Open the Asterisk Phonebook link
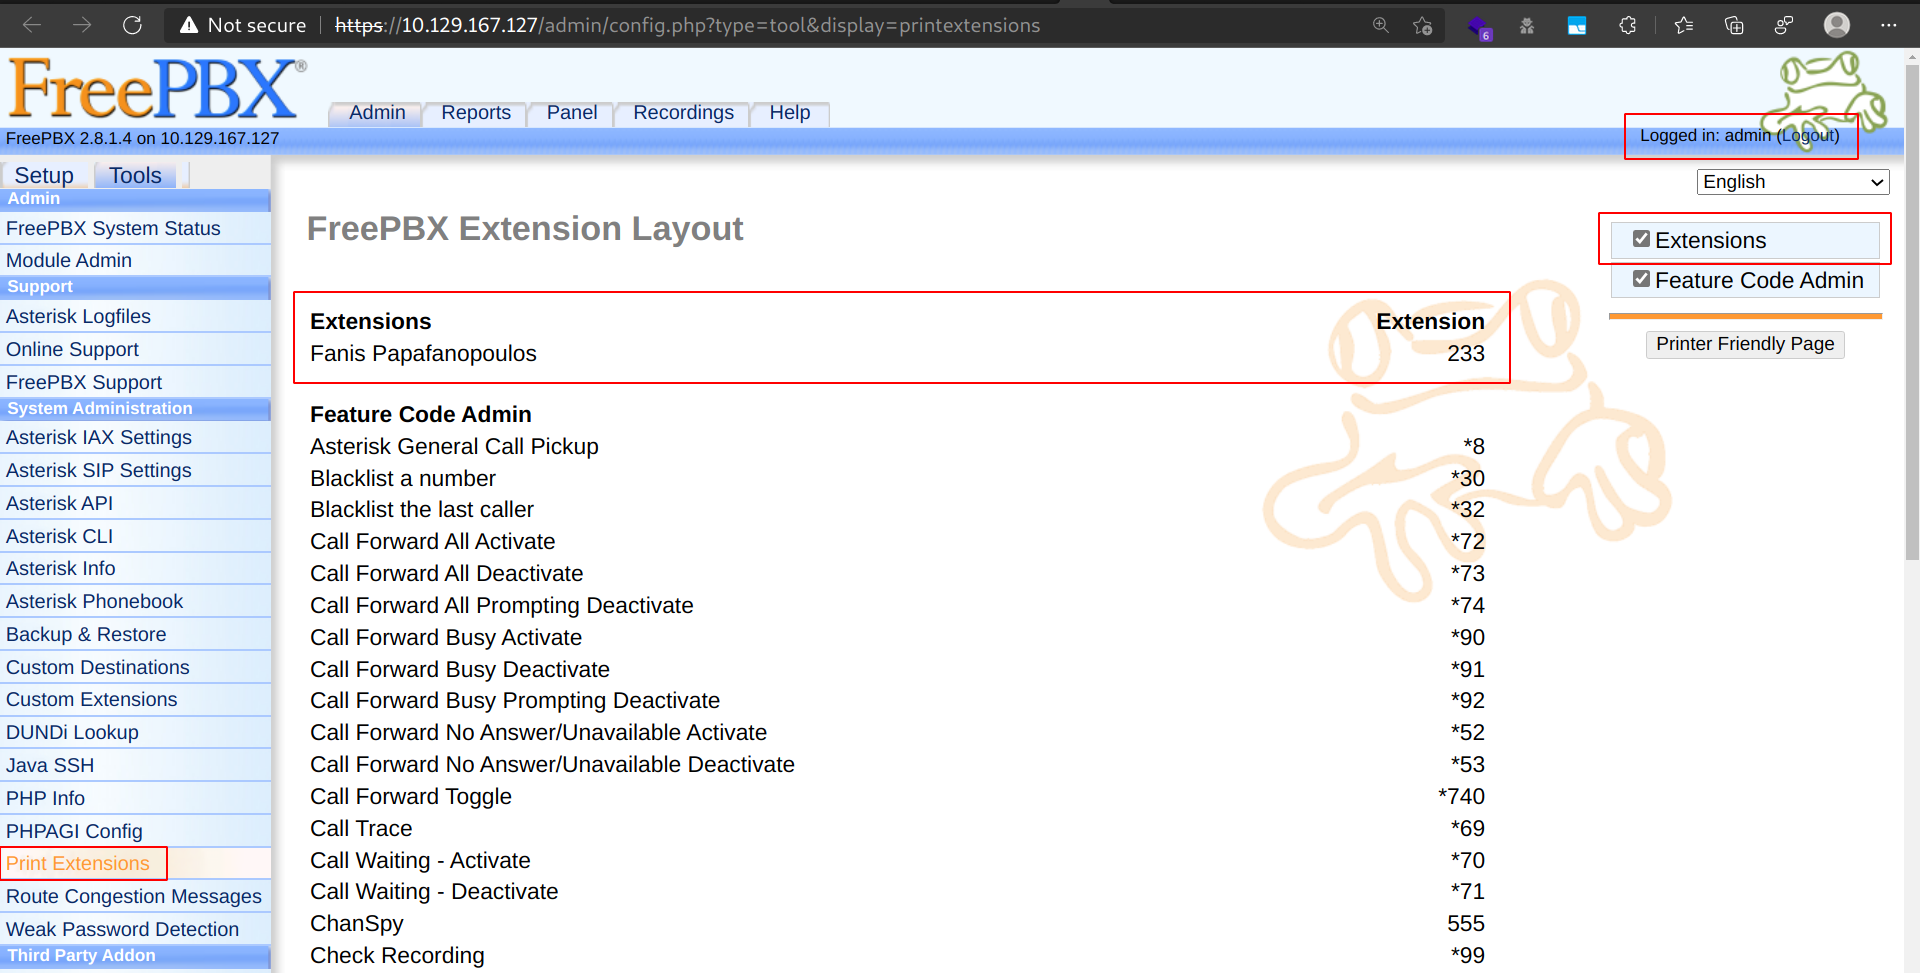1920x973 pixels. (94, 601)
